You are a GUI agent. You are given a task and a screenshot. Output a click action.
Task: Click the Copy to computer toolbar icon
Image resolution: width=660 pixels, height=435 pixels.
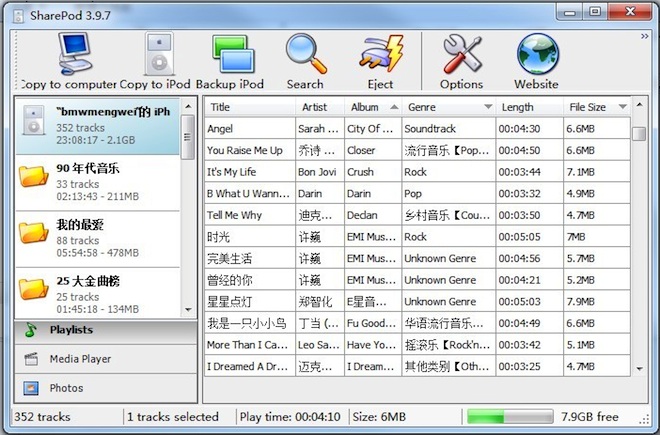(x=75, y=54)
